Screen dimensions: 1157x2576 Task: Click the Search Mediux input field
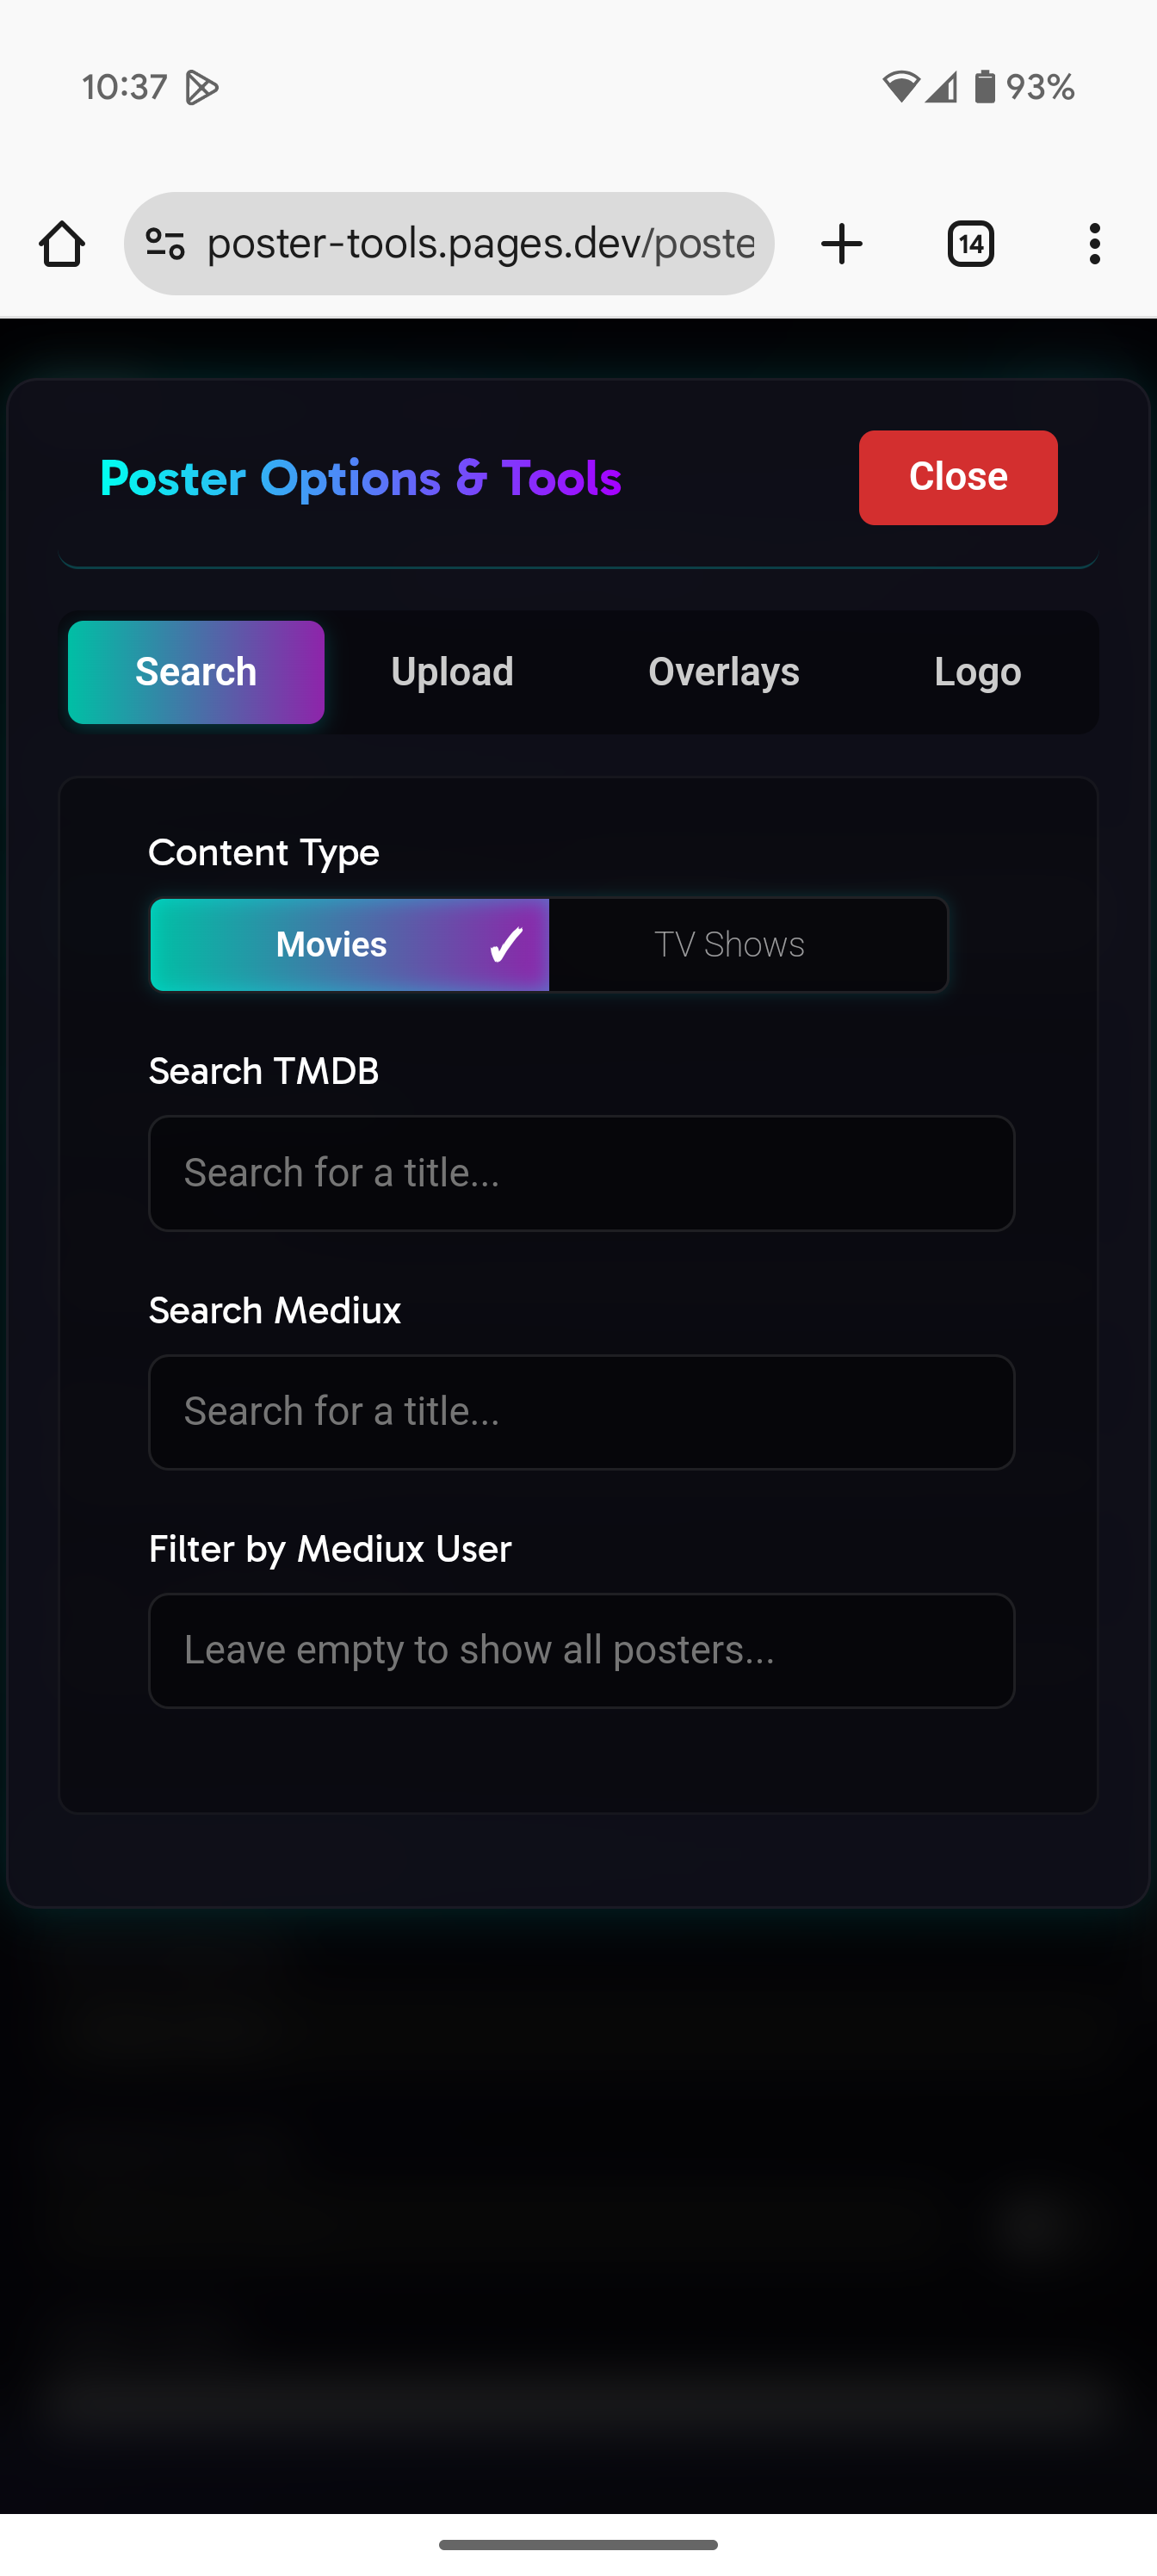point(581,1412)
